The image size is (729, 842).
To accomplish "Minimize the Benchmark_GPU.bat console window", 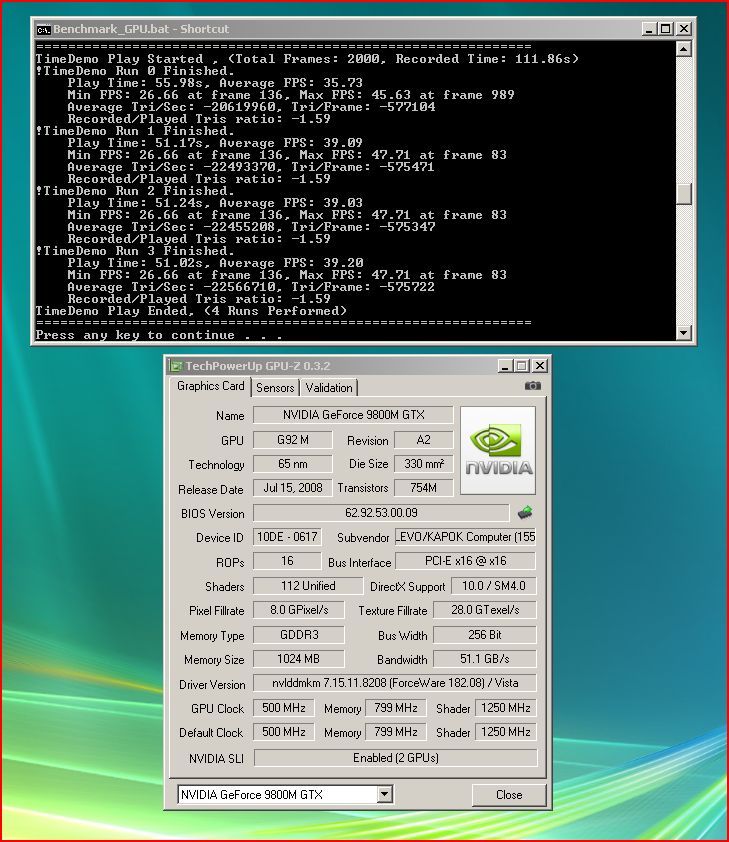I will (x=650, y=29).
